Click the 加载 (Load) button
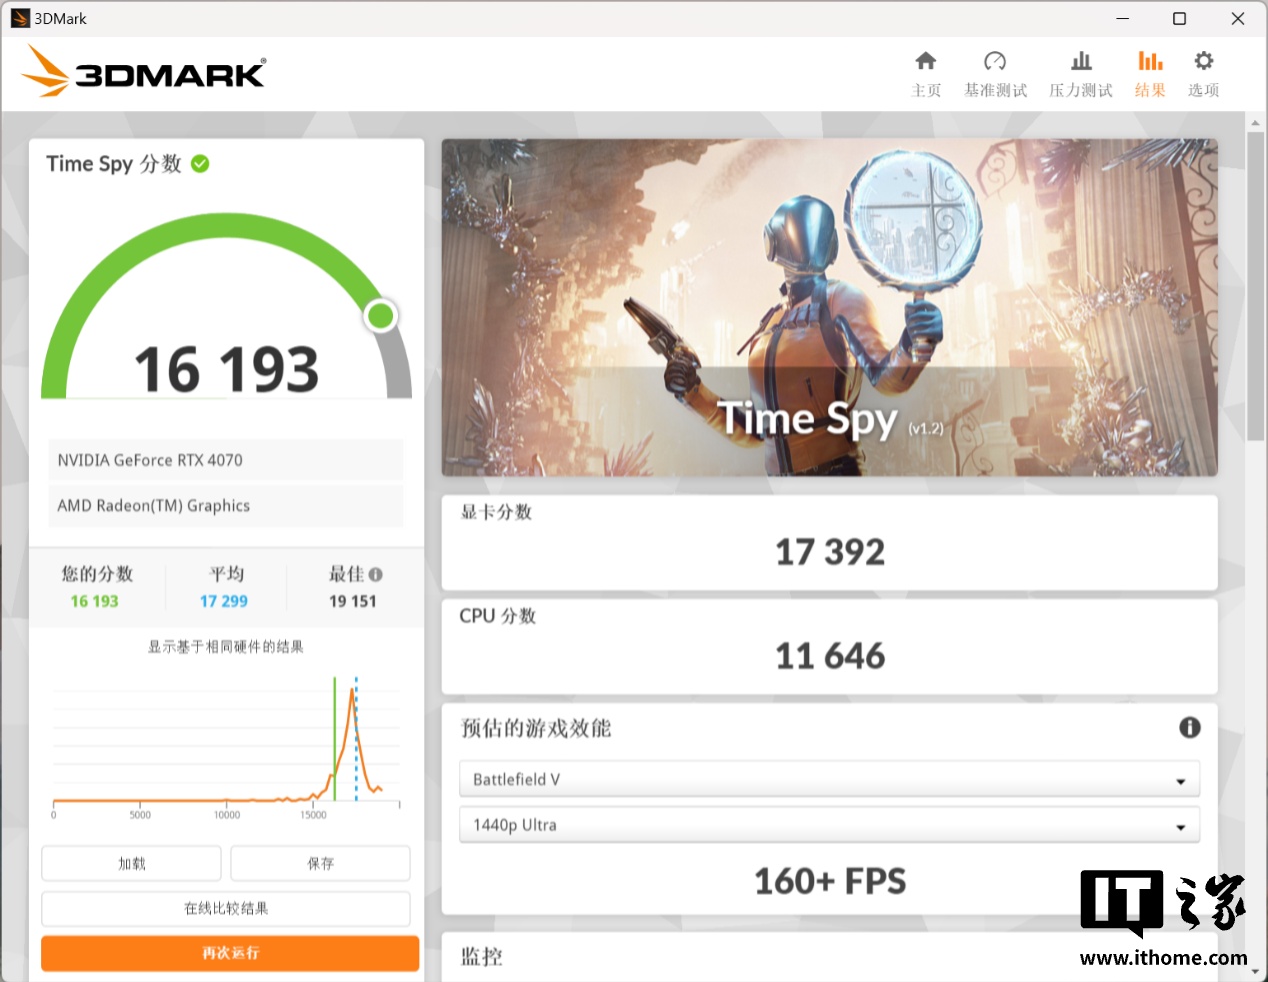Screen dimensions: 1268x982 131,864
